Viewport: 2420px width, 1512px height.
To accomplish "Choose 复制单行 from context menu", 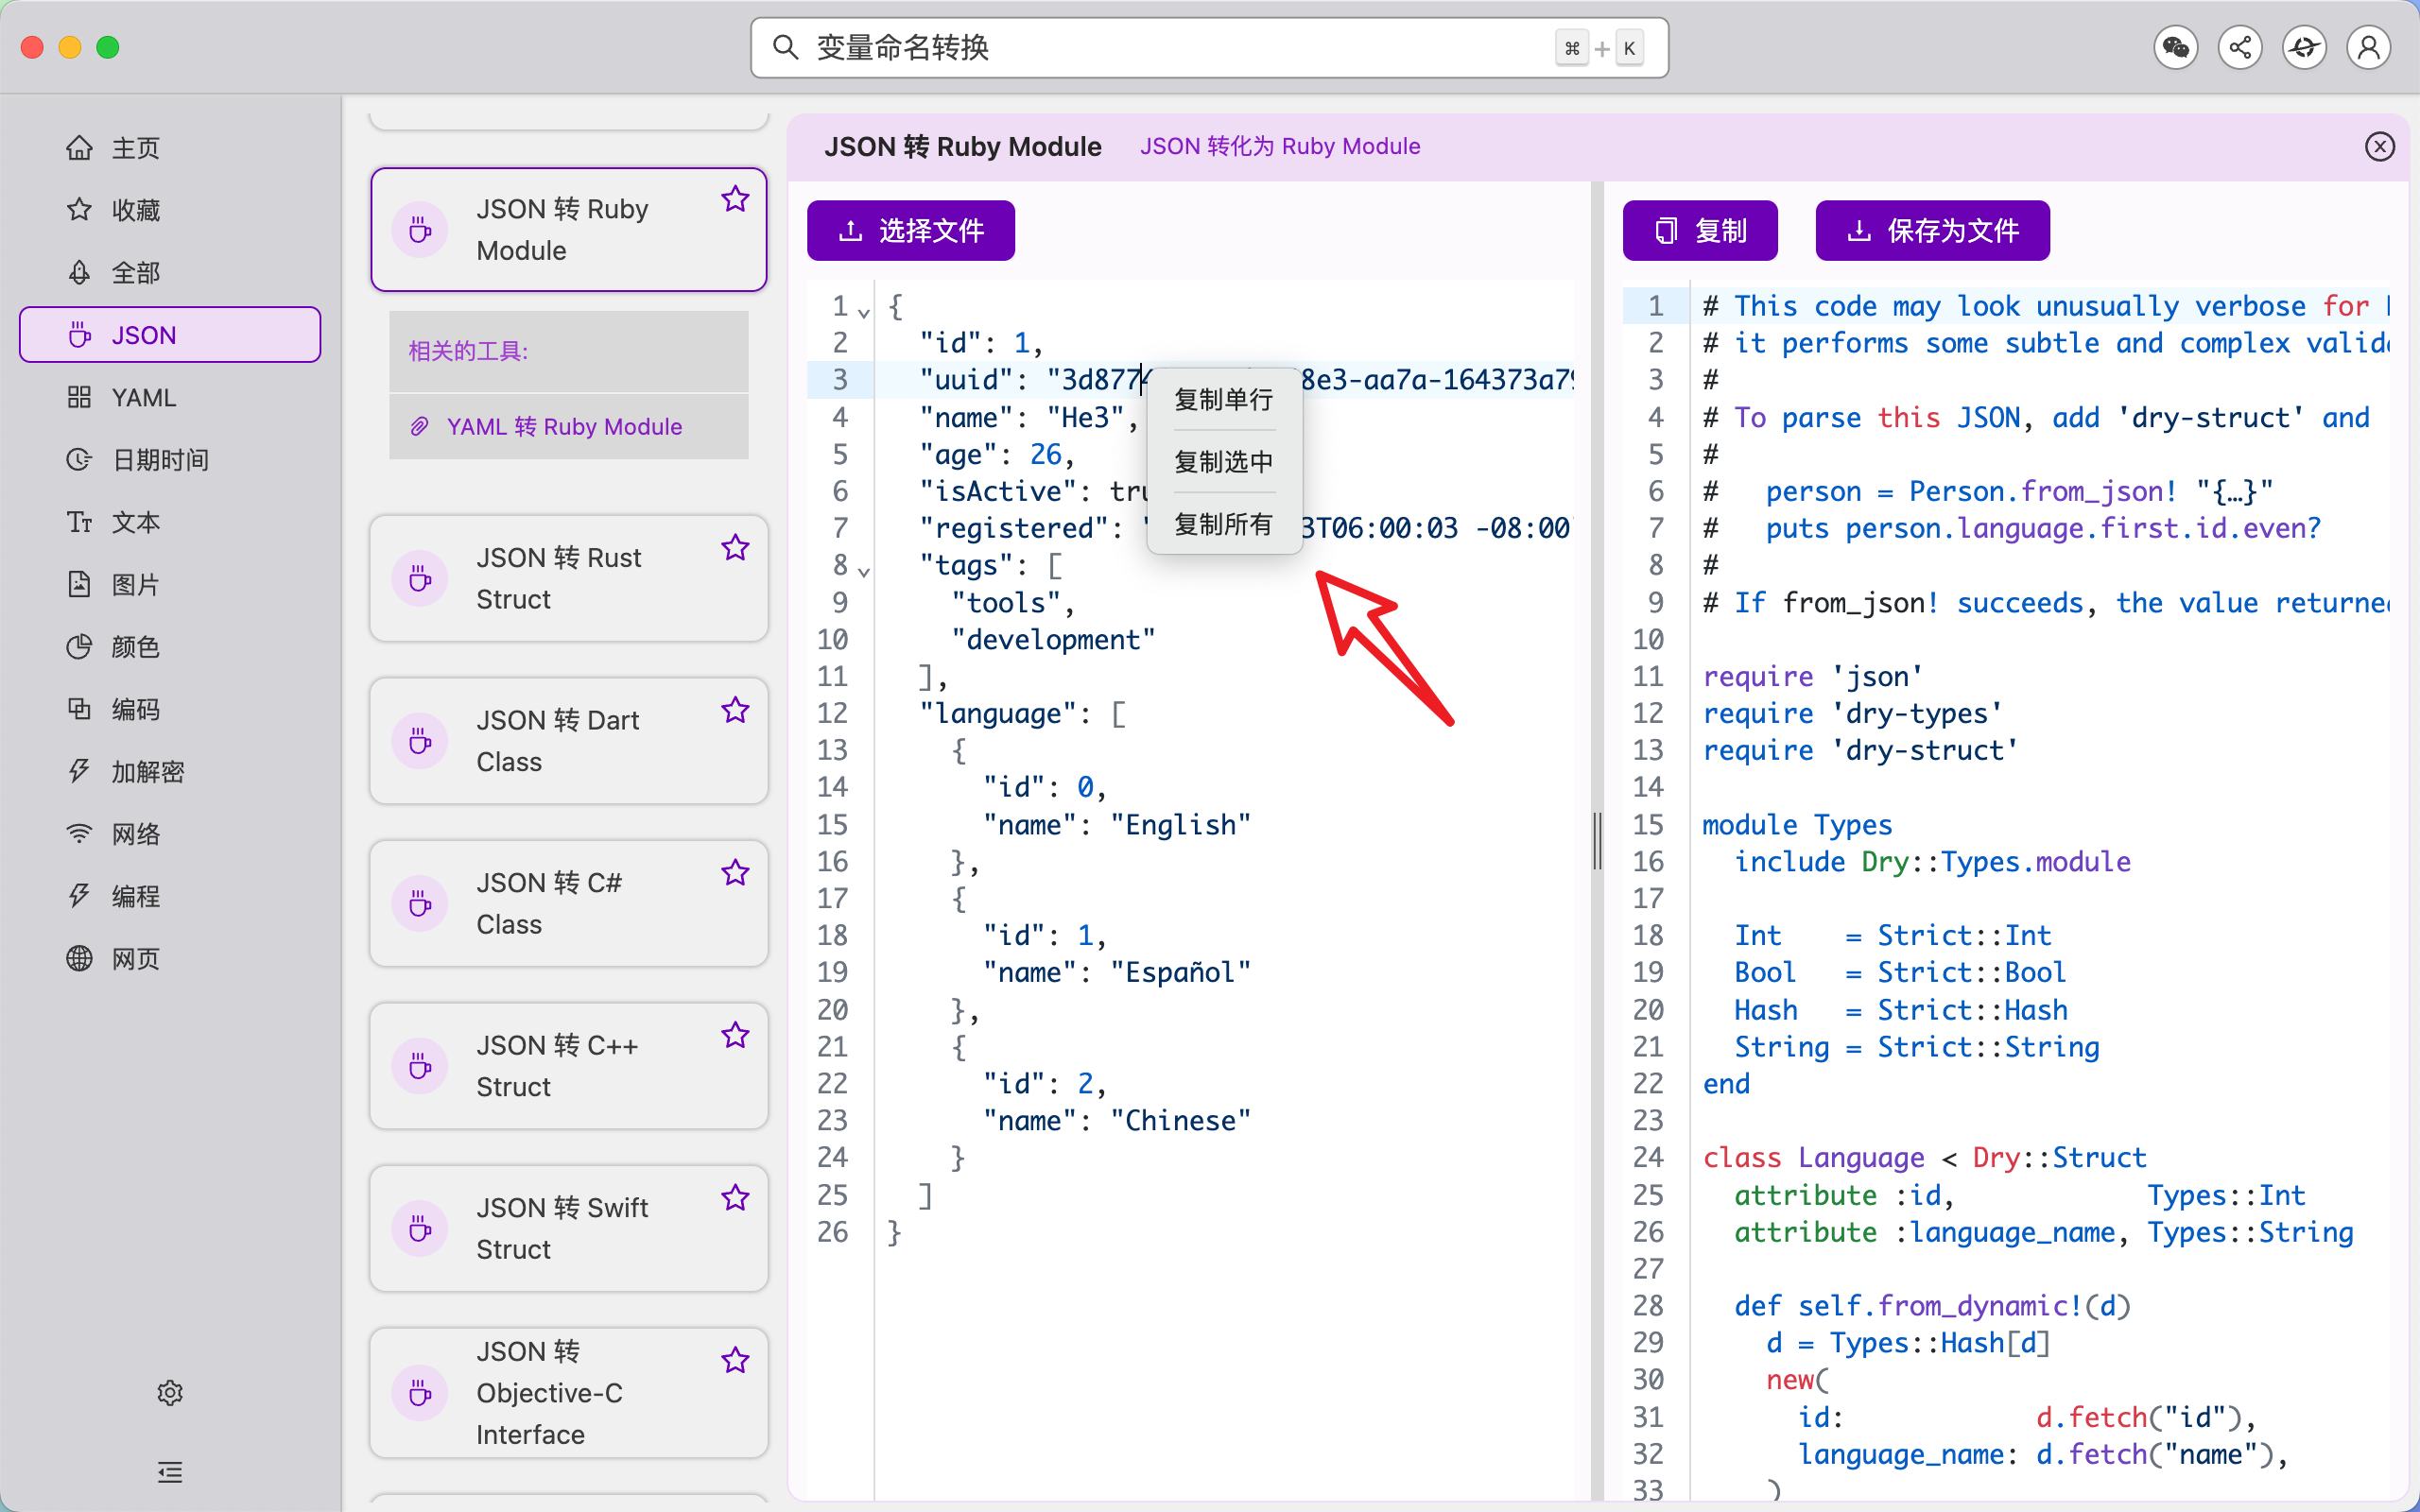I will (x=1224, y=400).
